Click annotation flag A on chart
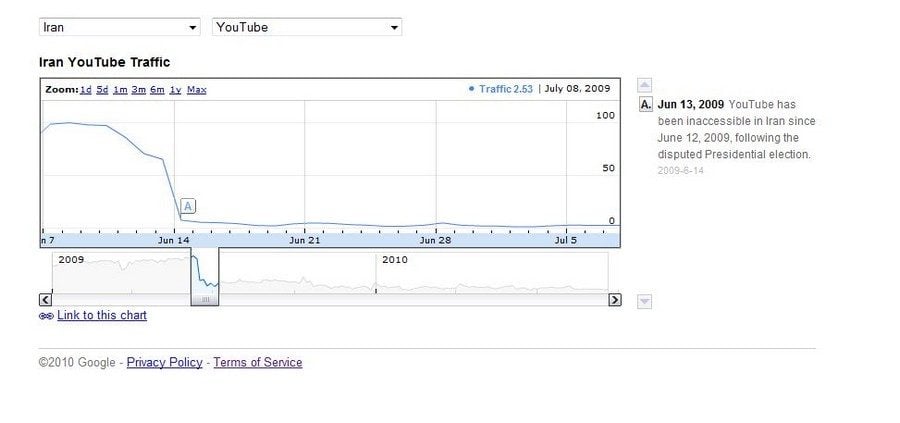This screenshot has width=900, height=423. pos(188,206)
